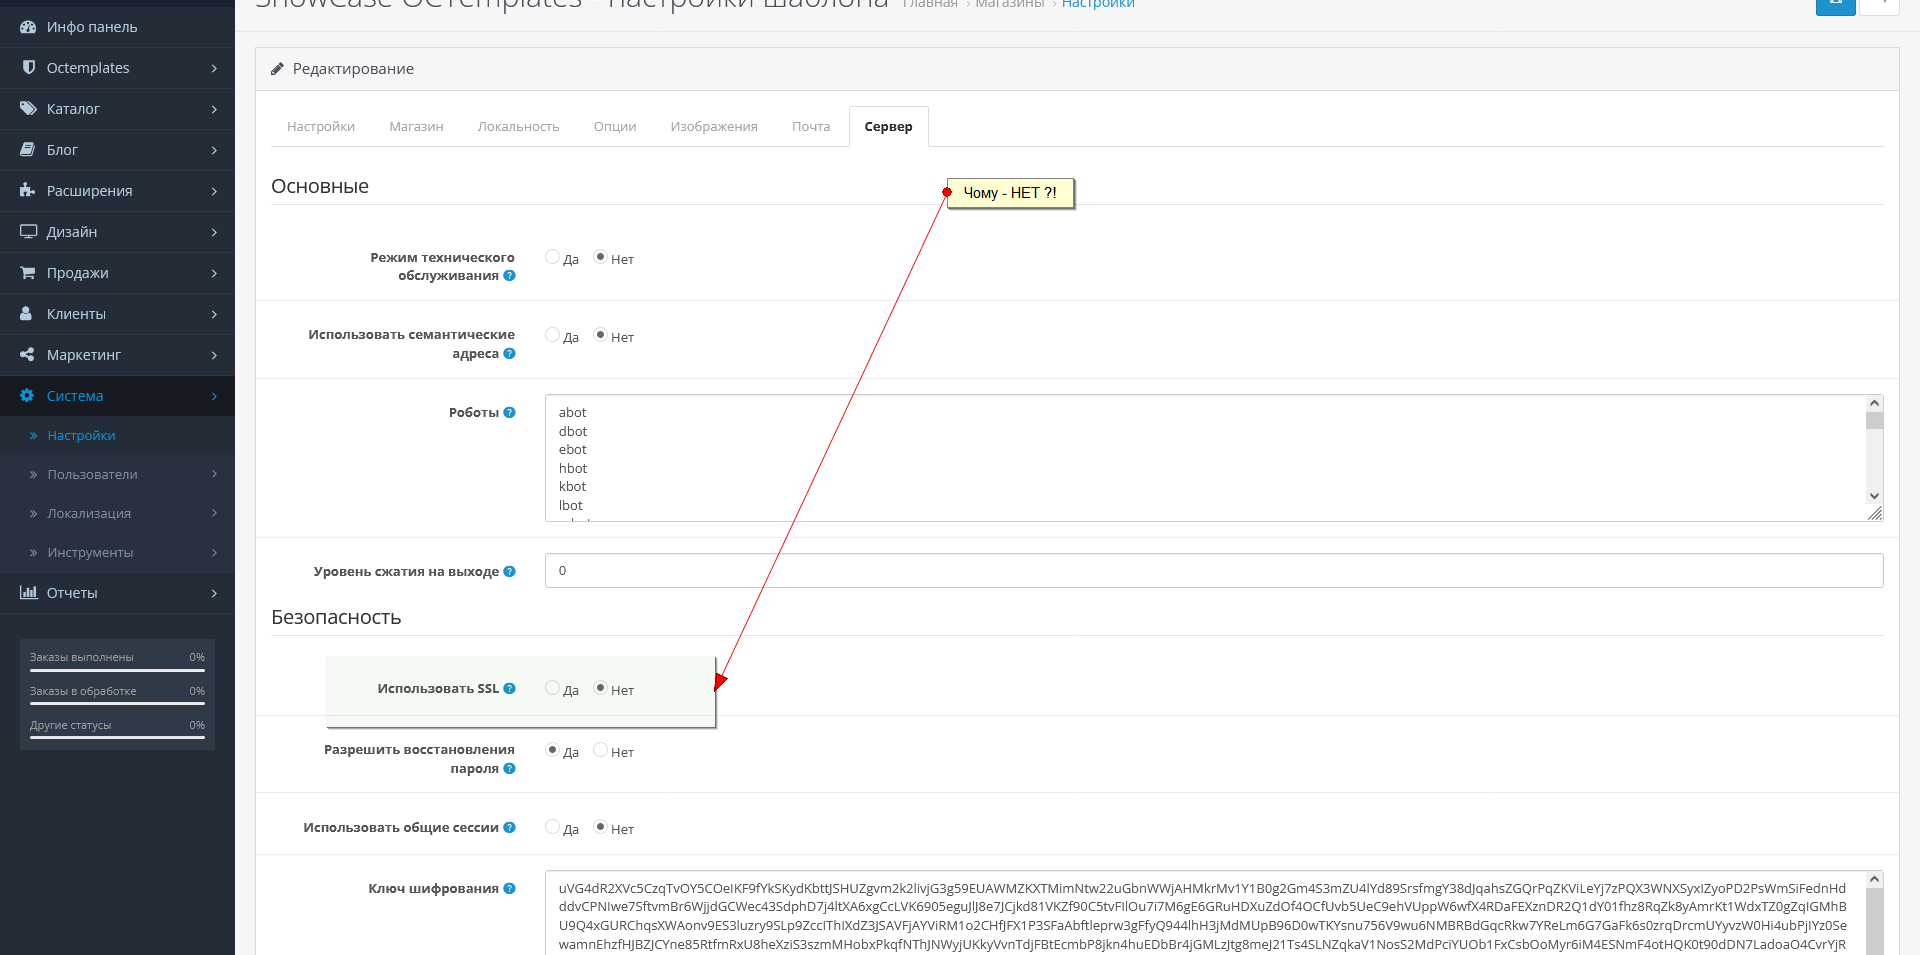Click help icon for восстановления пароля

[x=510, y=769]
